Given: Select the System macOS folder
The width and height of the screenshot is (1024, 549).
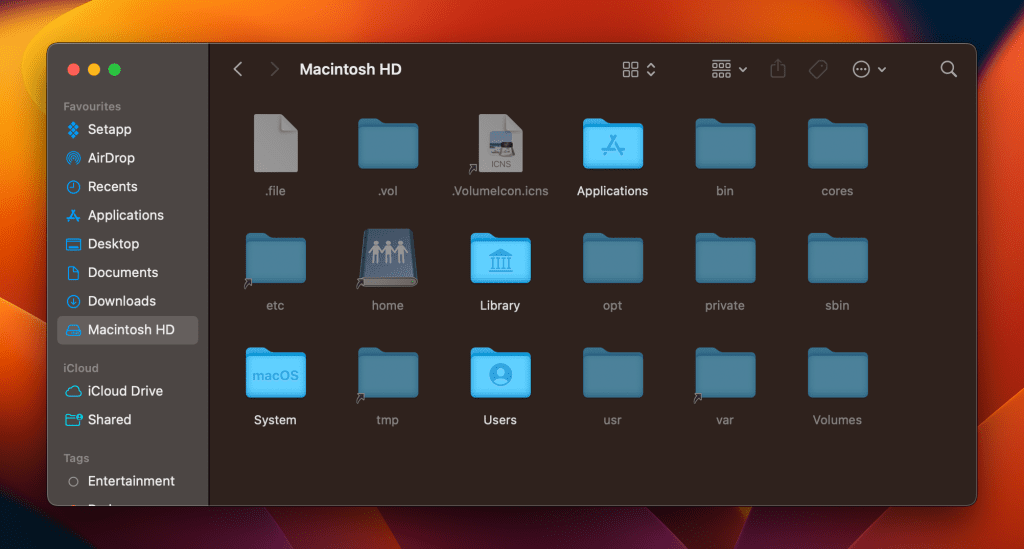Looking at the screenshot, I should click(x=275, y=375).
